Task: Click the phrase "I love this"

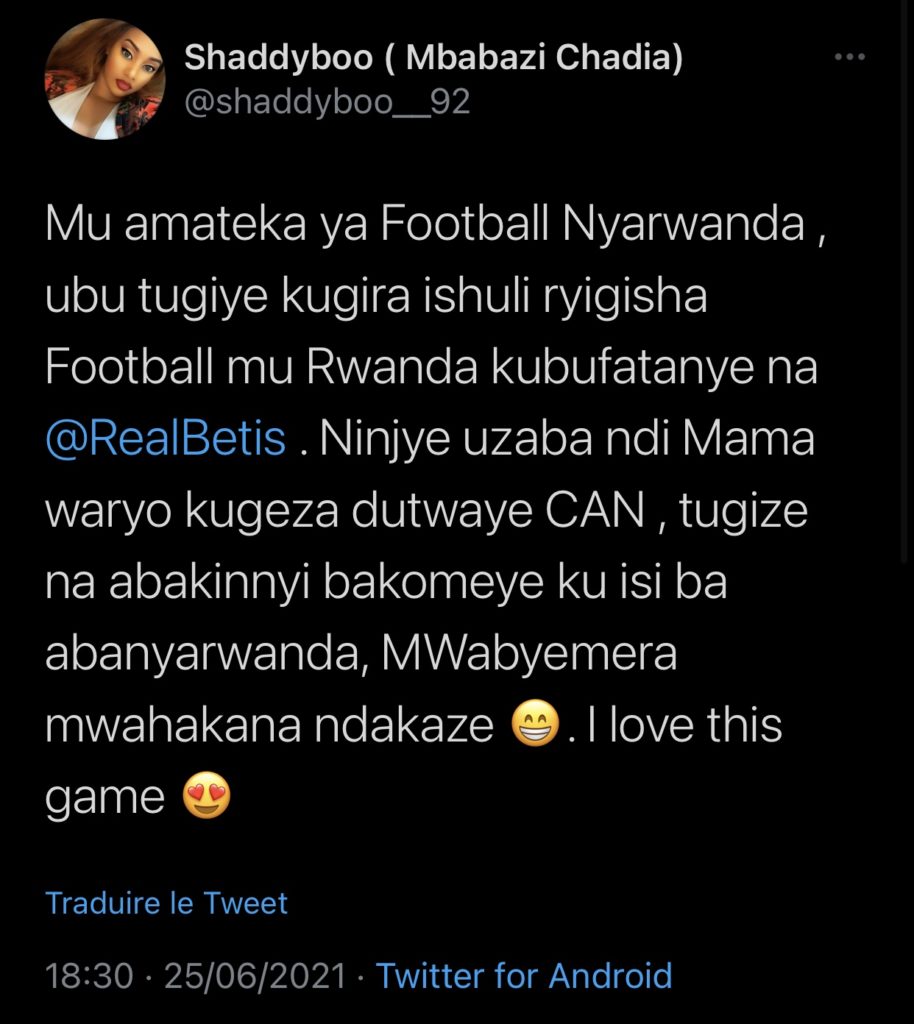Action: click(687, 726)
